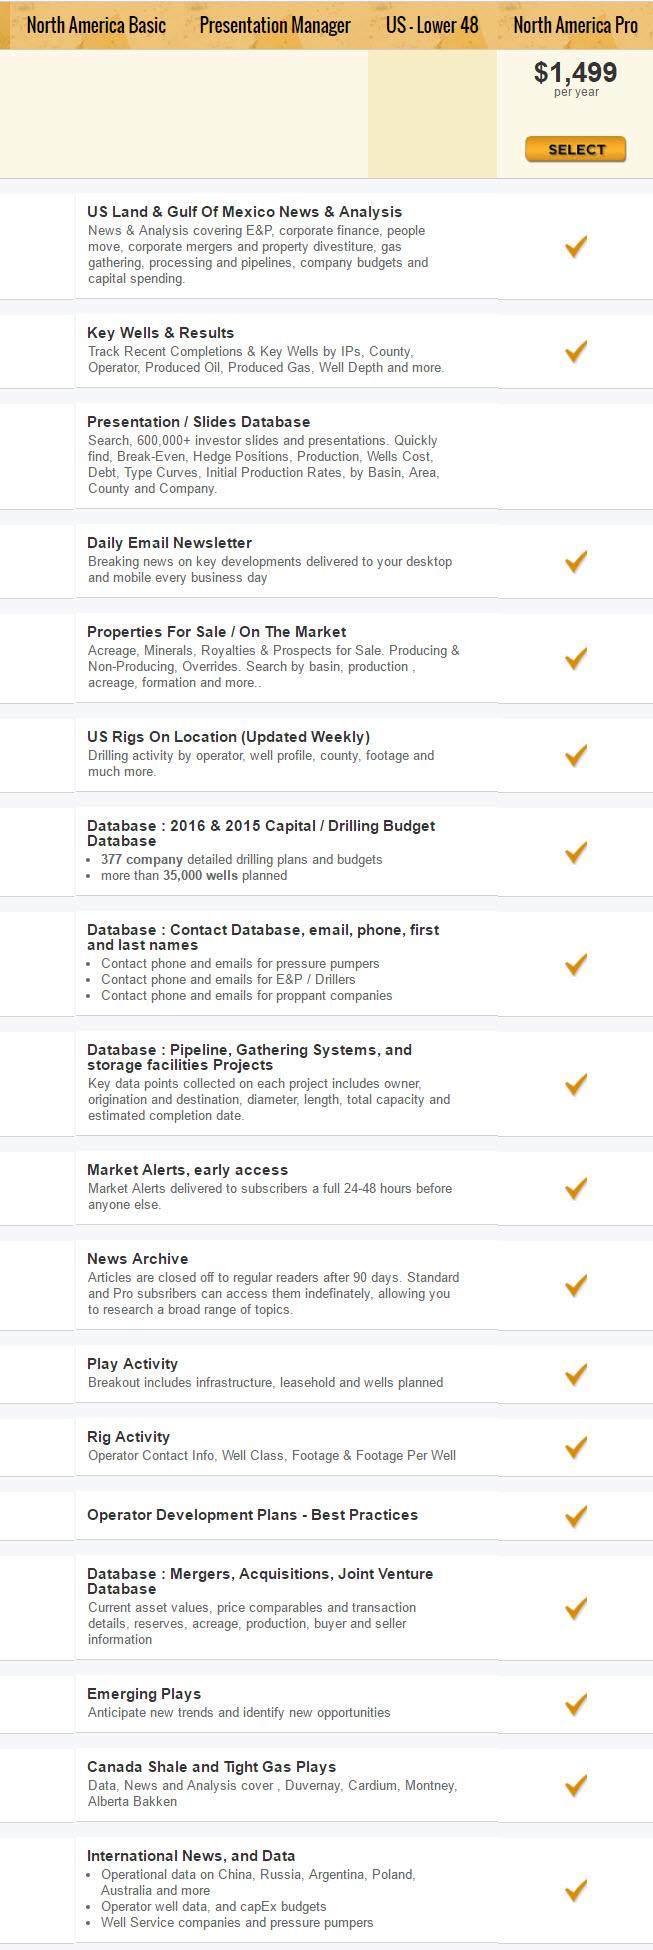The image size is (653, 1950).
Task: Choose the North America Pro plan tab
Action: pos(575,25)
